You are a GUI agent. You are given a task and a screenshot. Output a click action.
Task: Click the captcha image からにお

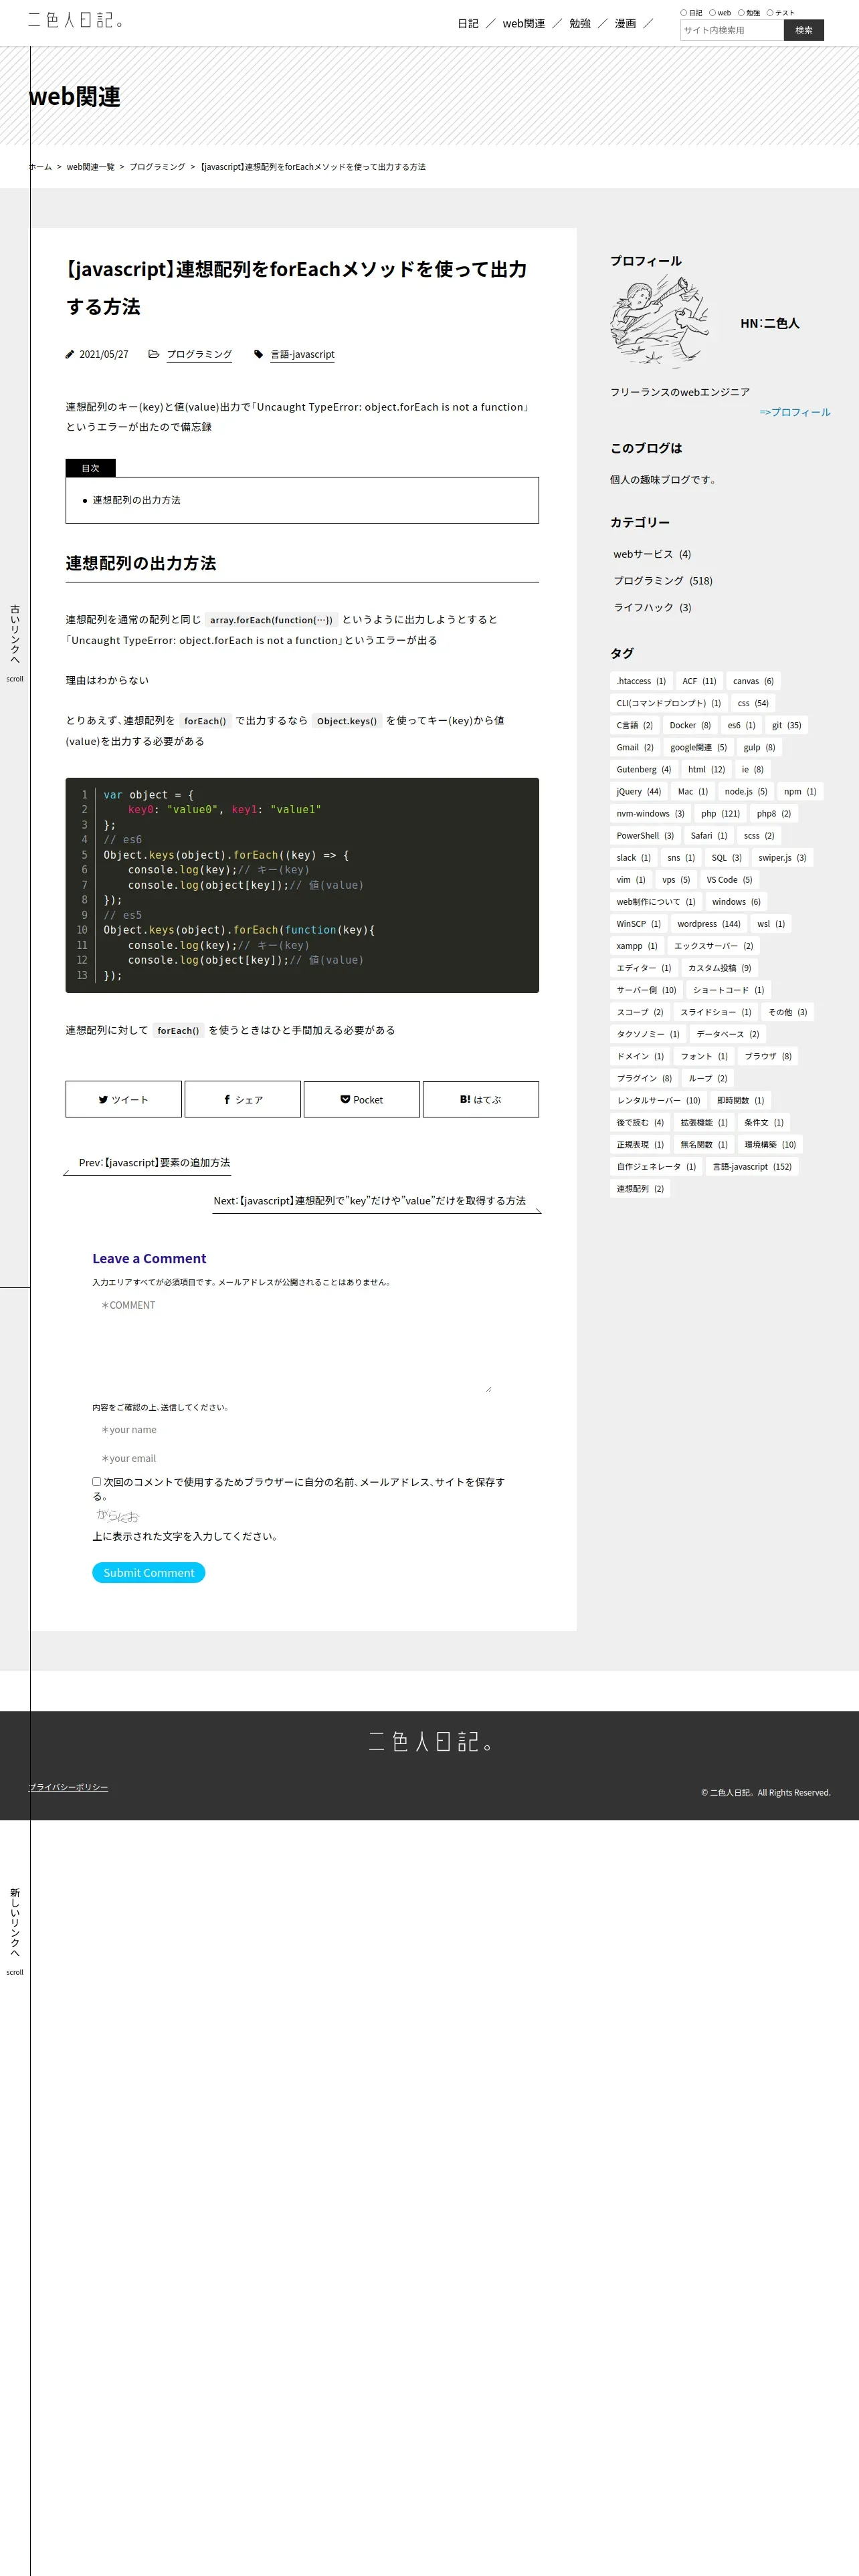(118, 1516)
